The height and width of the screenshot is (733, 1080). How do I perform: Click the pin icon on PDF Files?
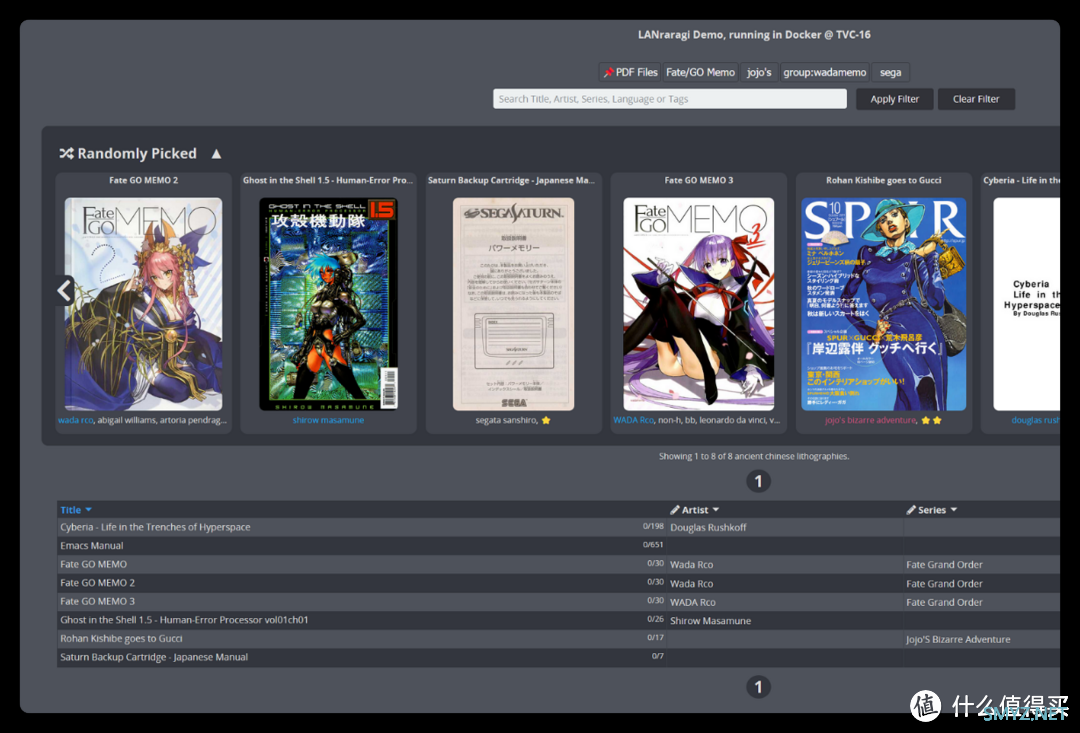click(x=608, y=72)
